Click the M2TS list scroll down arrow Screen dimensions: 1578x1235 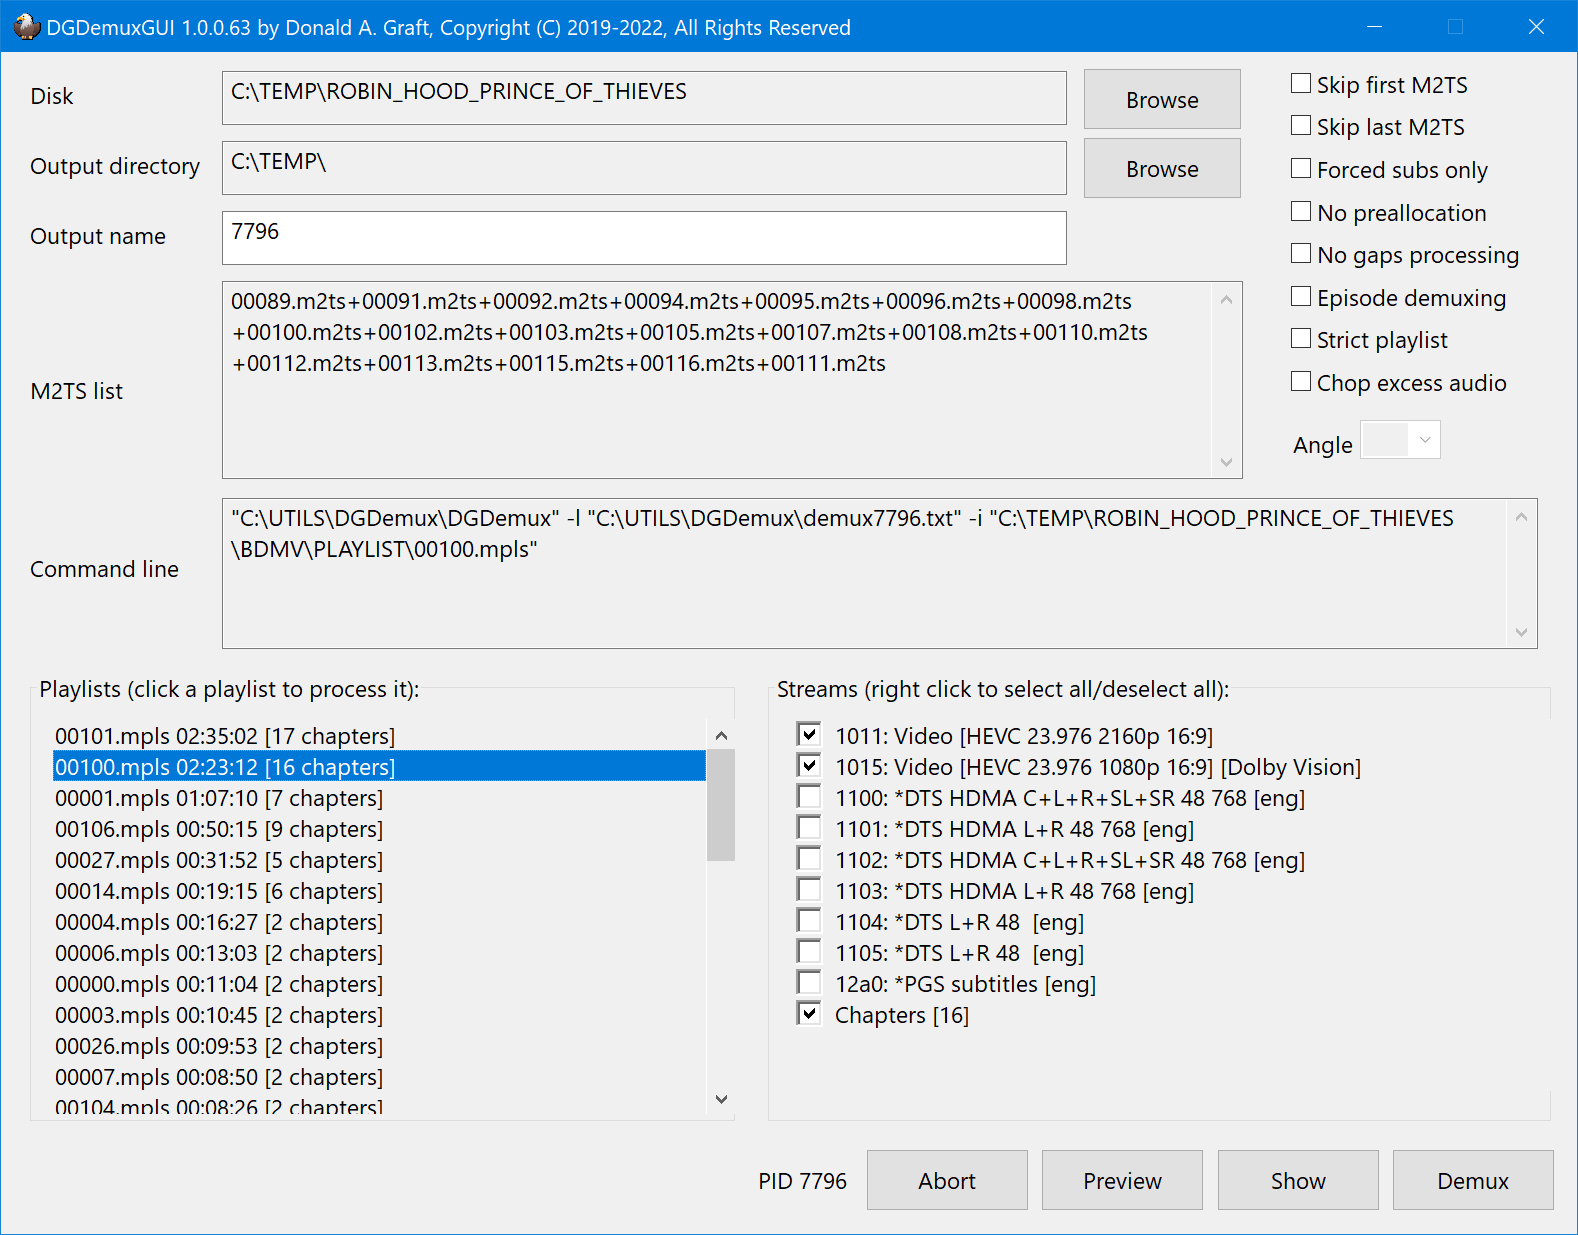click(1226, 462)
